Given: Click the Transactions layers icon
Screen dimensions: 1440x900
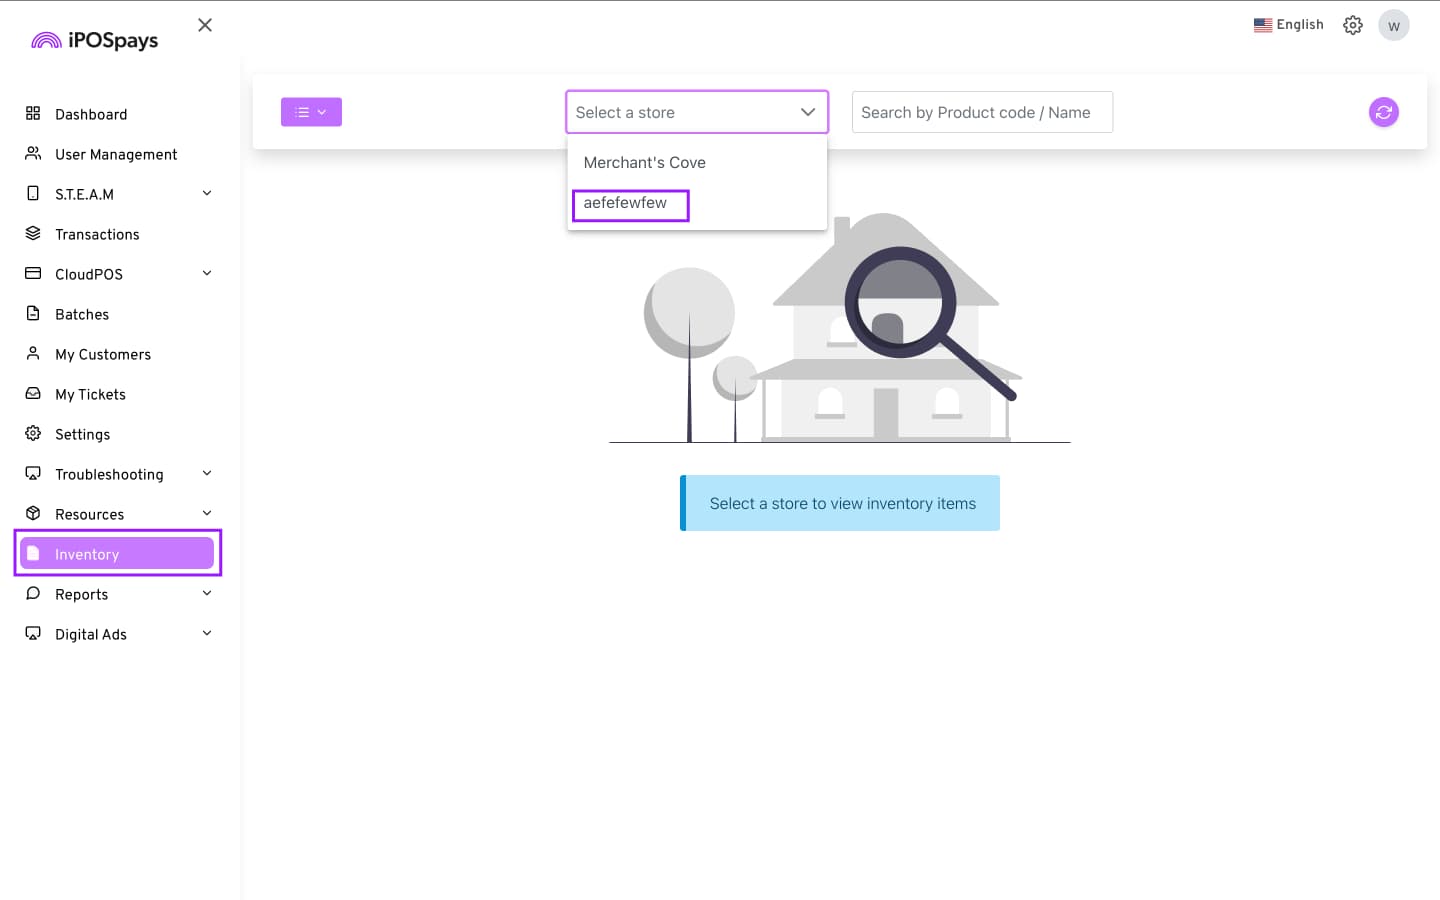Looking at the screenshot, I should pos(33,234).
